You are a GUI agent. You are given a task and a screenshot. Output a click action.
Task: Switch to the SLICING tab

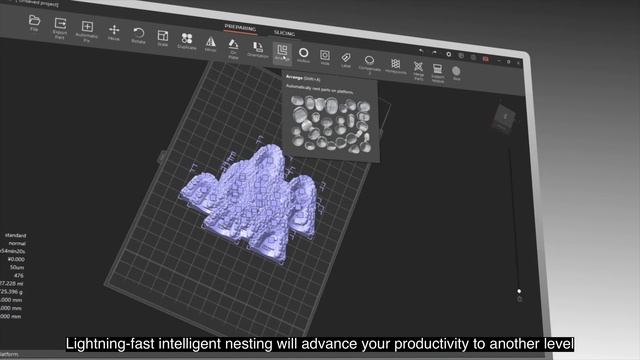tap(284, 33)
